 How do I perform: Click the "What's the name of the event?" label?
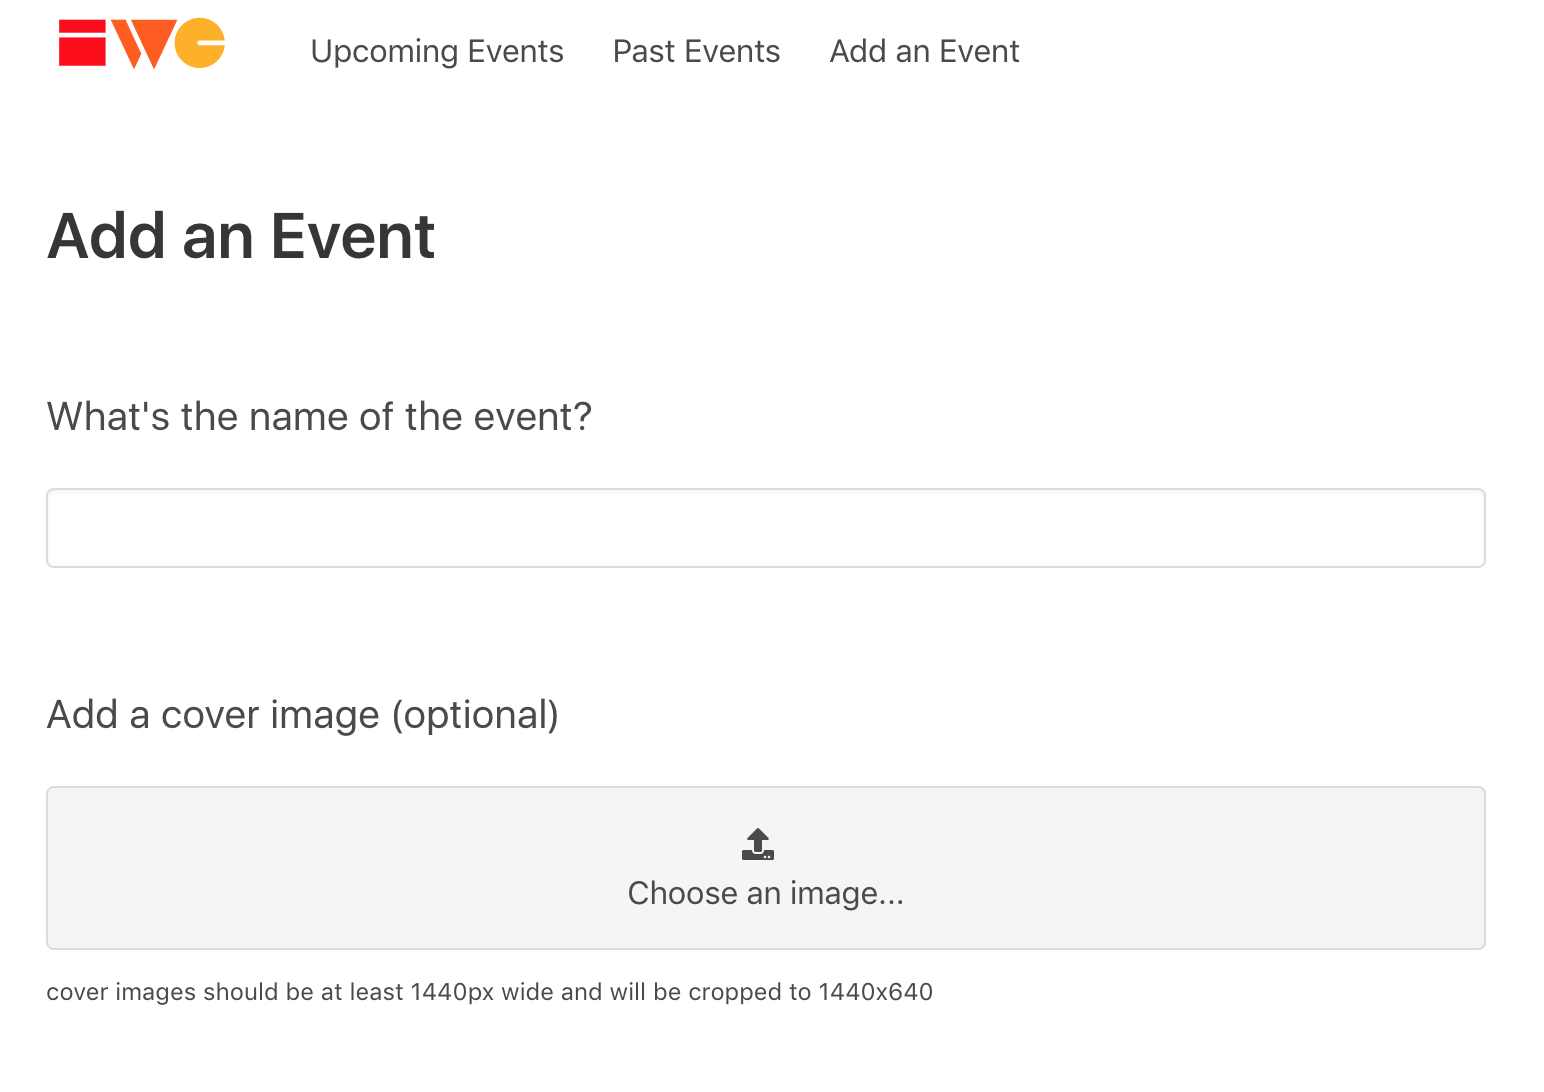[319, 417]
